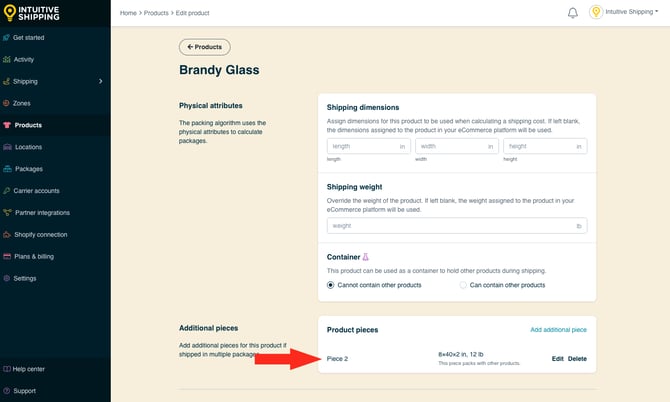
Task: Click the Get started rocket icon
Action: [x=6, y=38]
